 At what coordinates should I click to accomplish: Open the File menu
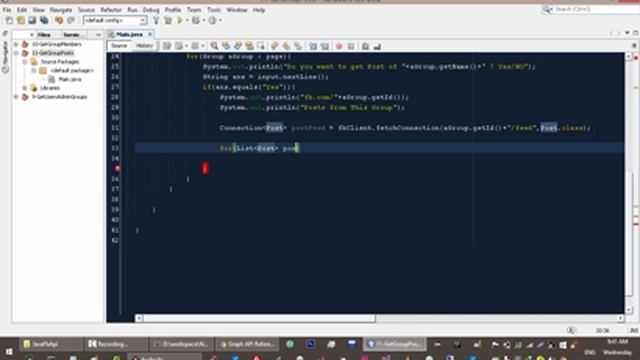[x=7, y=10]
